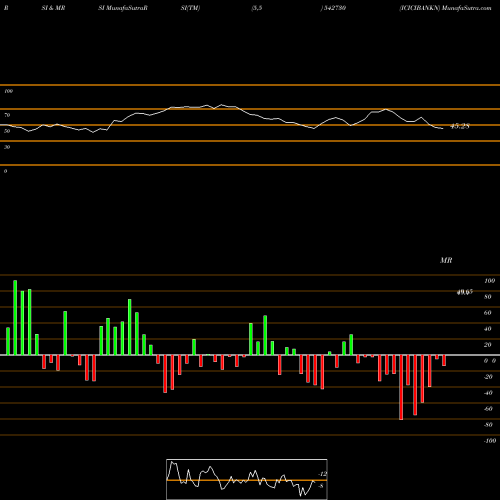Screen dimensions: 500x500
Task: Click the "20" label on the MR axis
Action: click(488, 345)
